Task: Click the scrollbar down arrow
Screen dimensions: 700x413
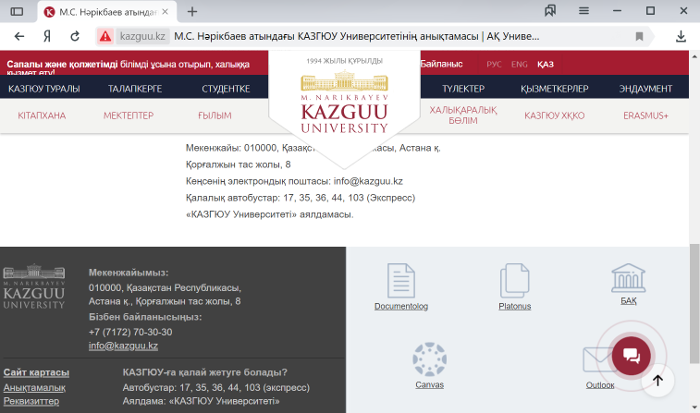Action: click(694, 407)
